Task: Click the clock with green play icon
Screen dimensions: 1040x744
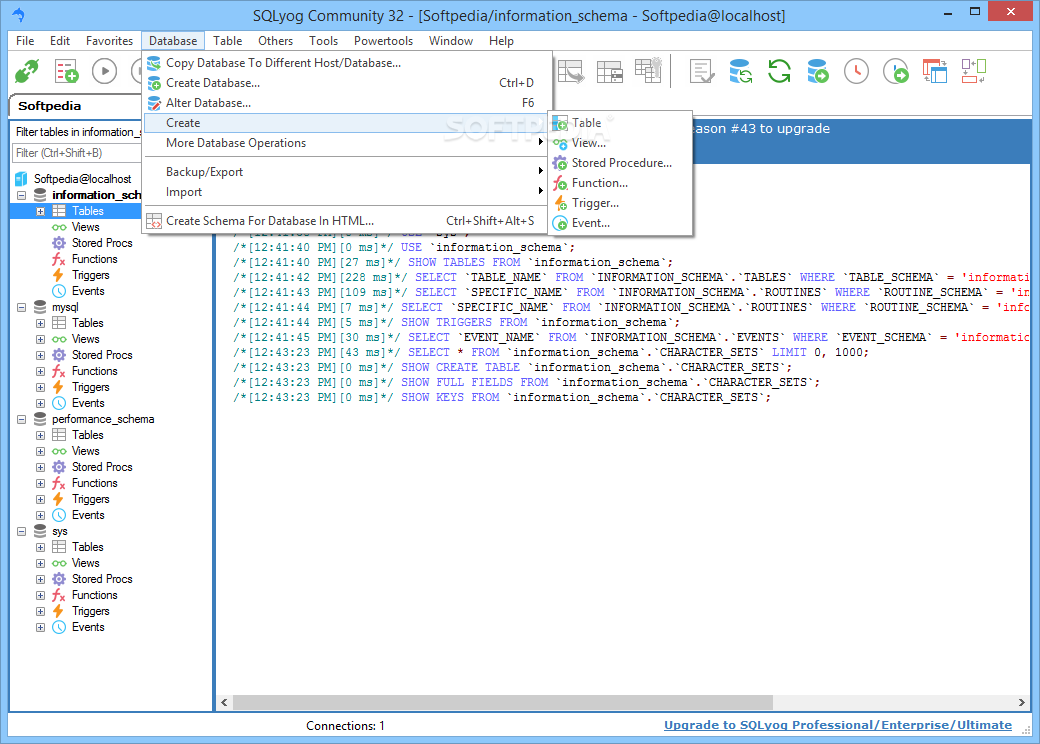Action: pos(895,71)
